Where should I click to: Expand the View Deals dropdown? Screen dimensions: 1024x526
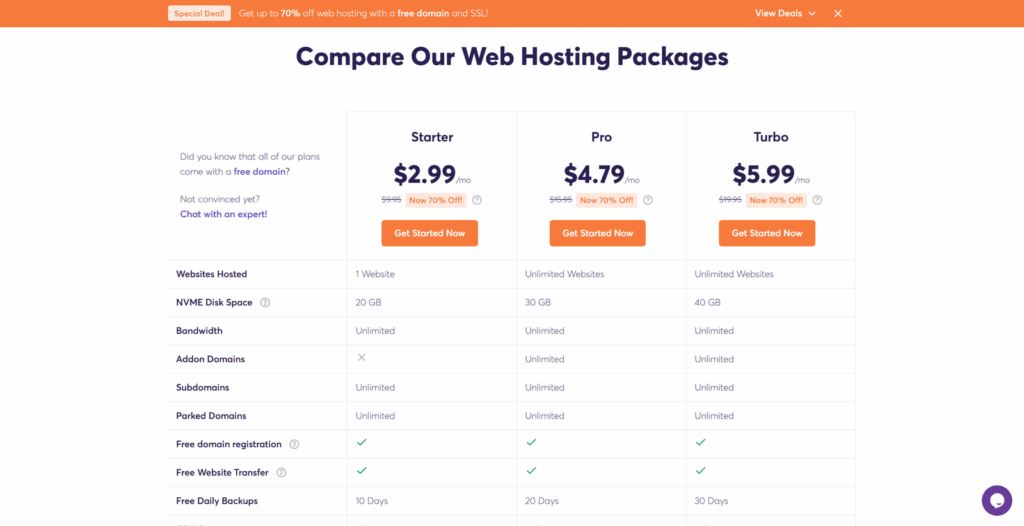(x=785, y=13)
